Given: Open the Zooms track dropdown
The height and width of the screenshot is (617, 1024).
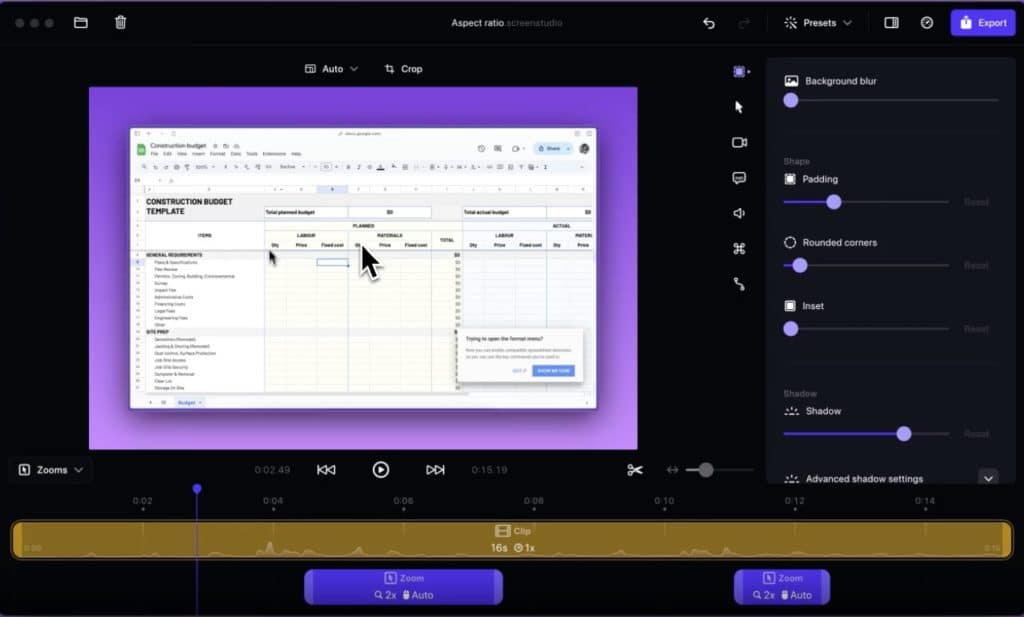Looking at the screenshot, I should [x=52, y=470].
